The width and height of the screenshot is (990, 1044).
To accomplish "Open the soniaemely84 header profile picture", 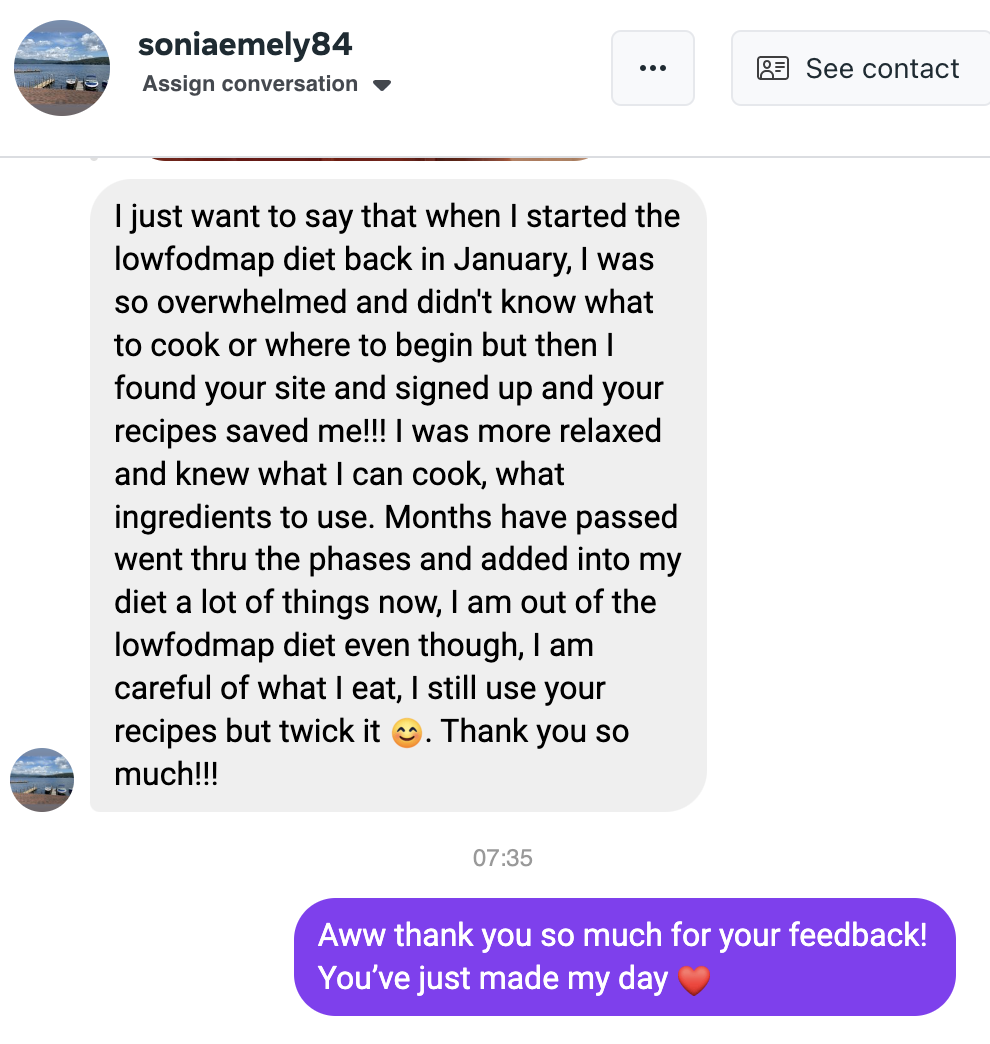I will [x=62, y=68].
